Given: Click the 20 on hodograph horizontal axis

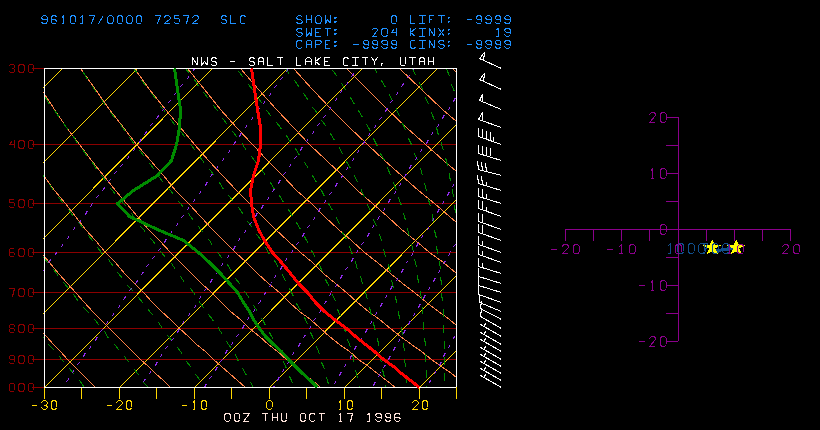Looking at the screenshot, I should click(791, 249).
